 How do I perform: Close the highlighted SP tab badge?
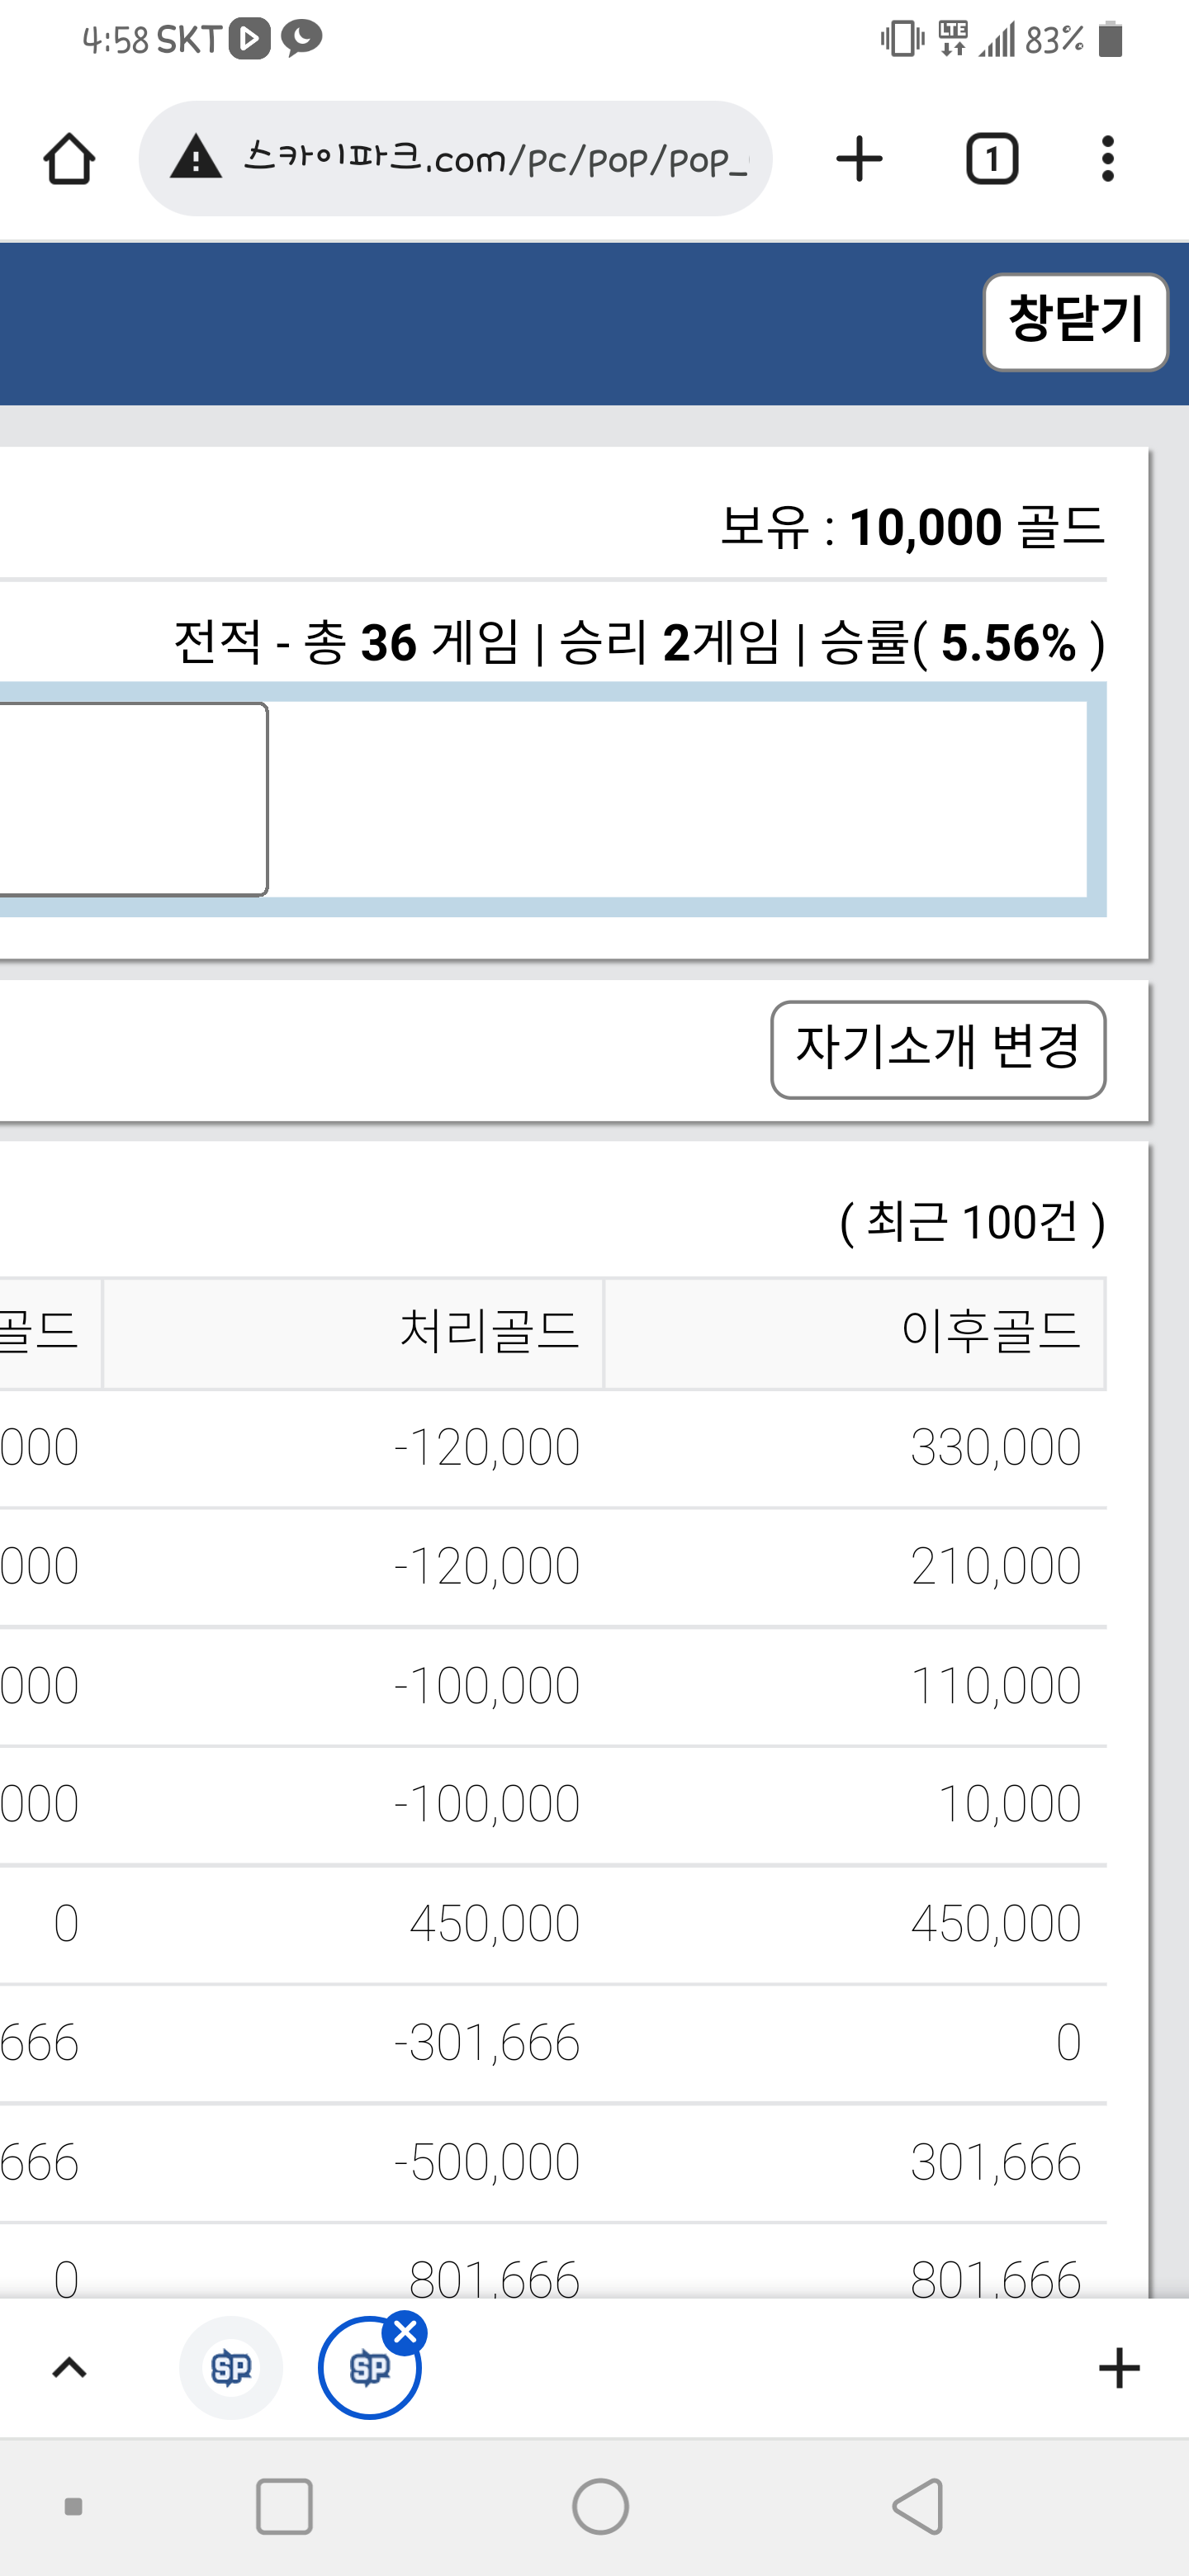405,2332
